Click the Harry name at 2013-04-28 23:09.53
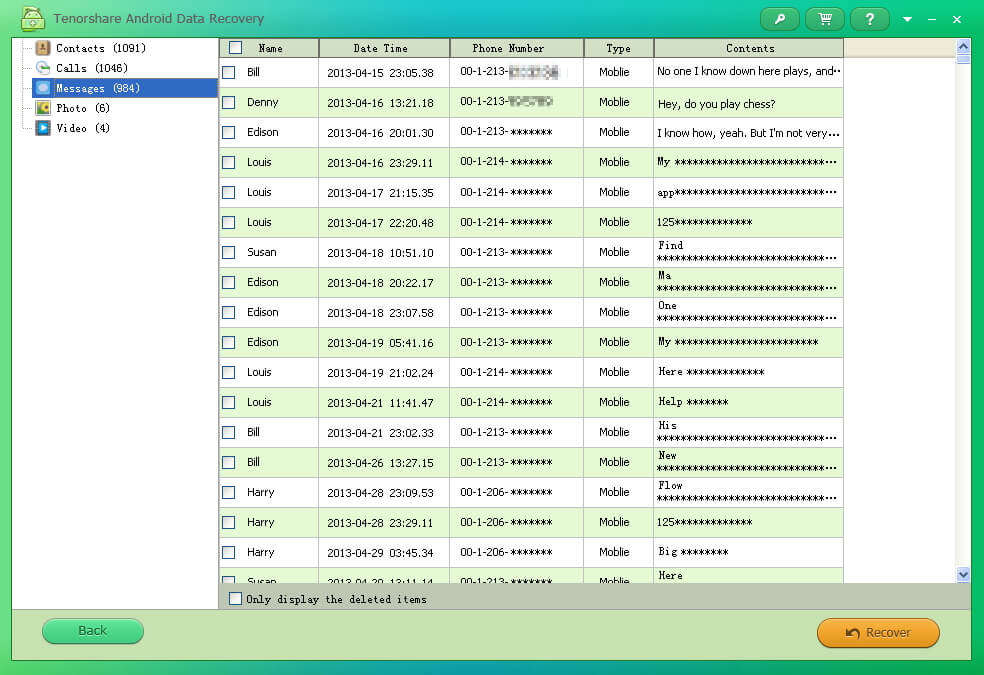The height and width of the screenshot is (675, 984). tap(260, 492)
